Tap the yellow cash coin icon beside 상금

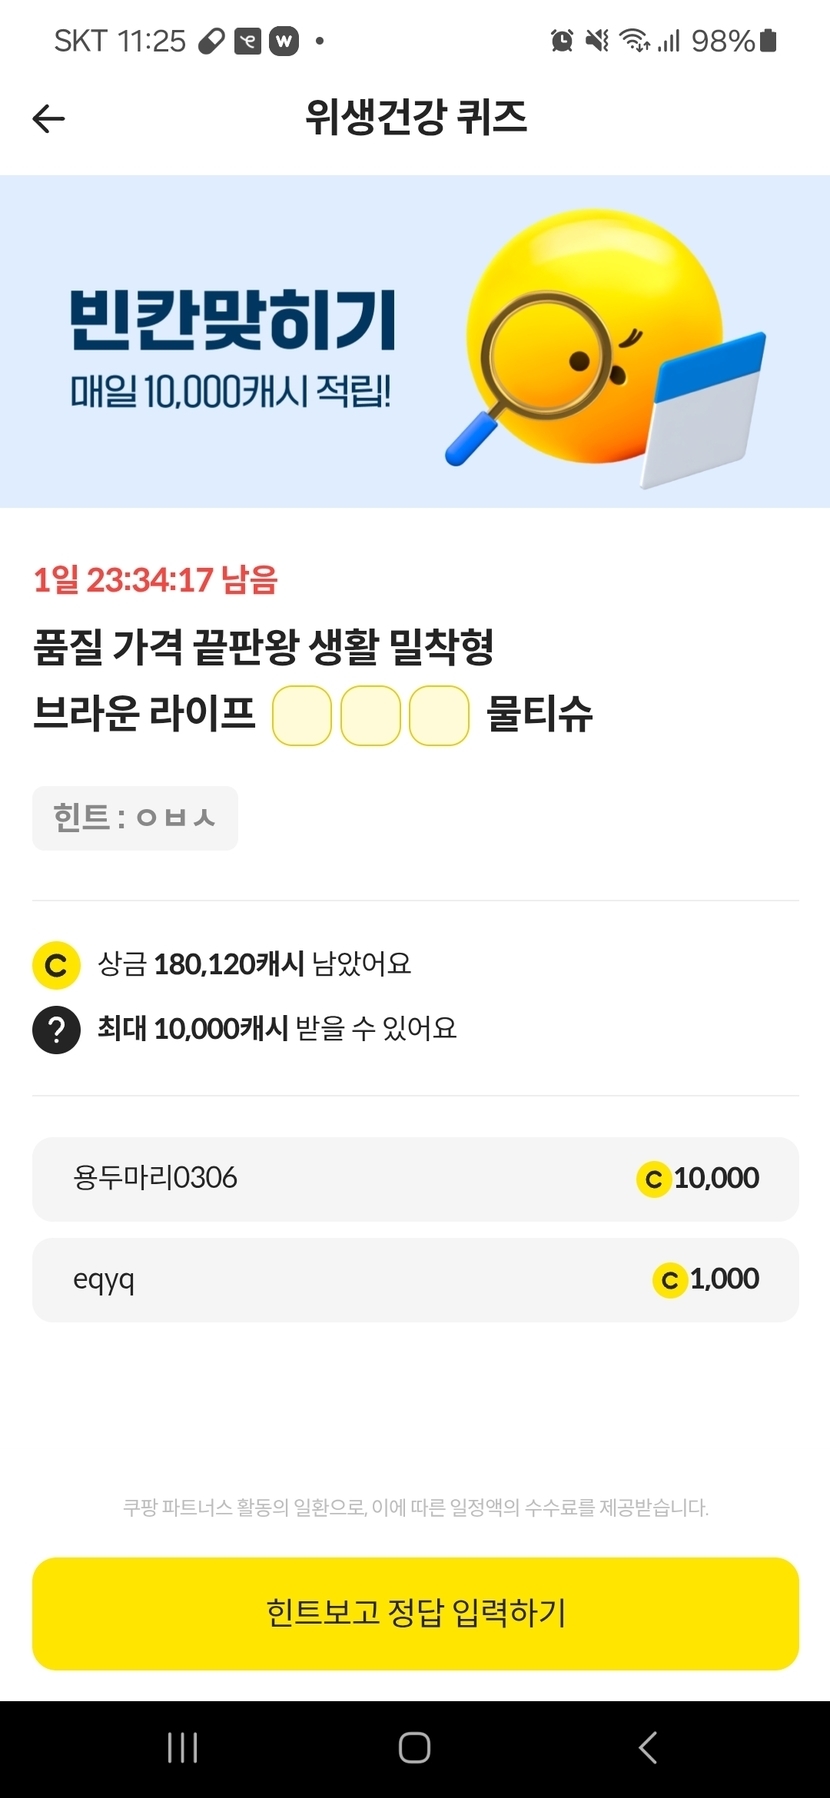point(56,965)
